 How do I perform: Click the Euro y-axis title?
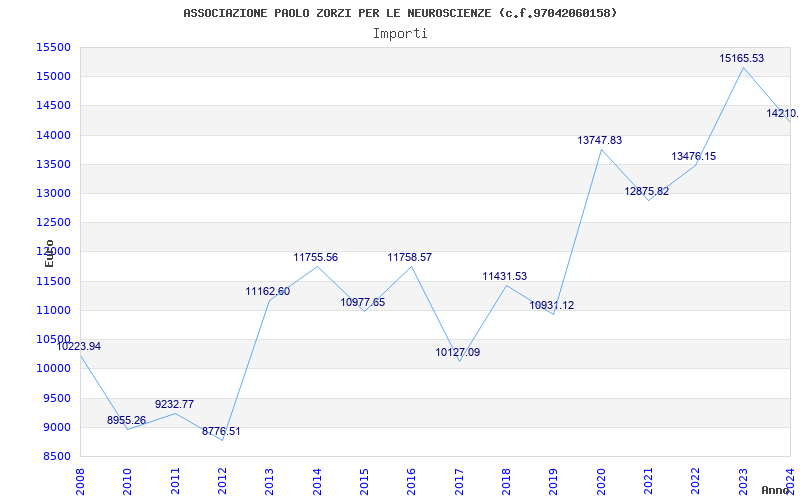click(x=49, y=253)
